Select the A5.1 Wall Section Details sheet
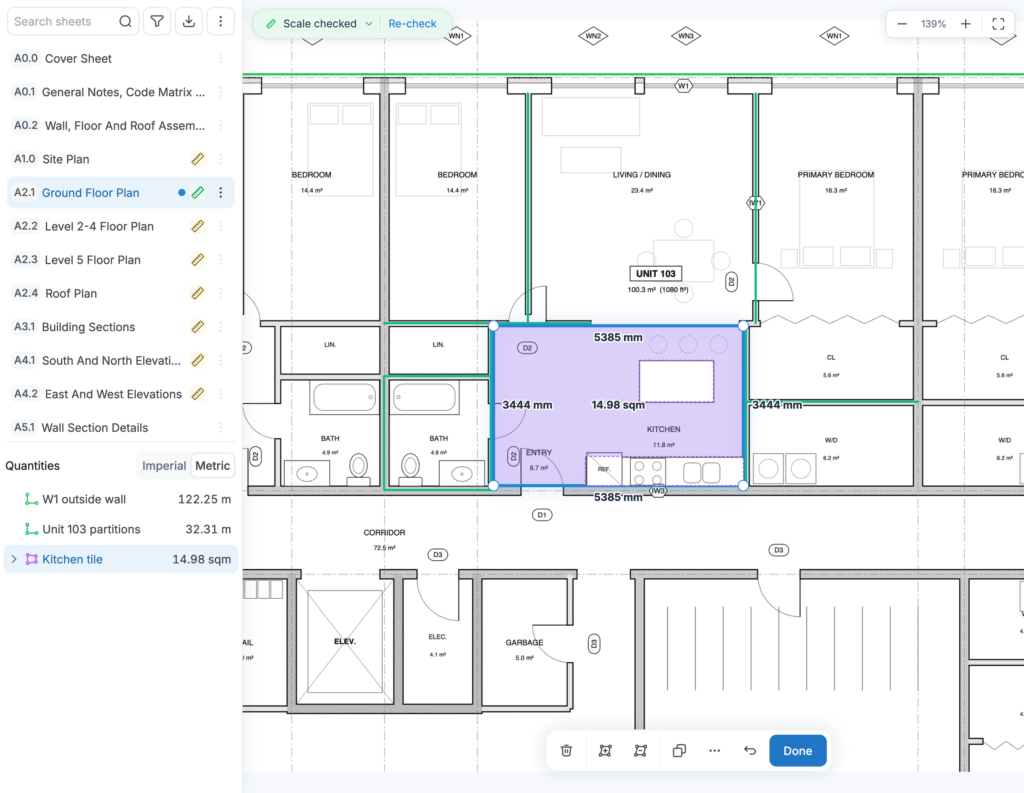Image resolution: width=1024 pixels, height=793 pixels. click(121, 427)
